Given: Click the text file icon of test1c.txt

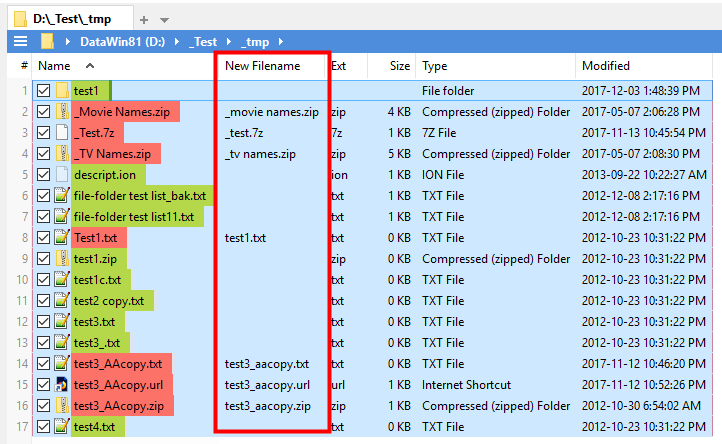Looking at the screenshot, I should pyautogui.click(x=62, y=280).
